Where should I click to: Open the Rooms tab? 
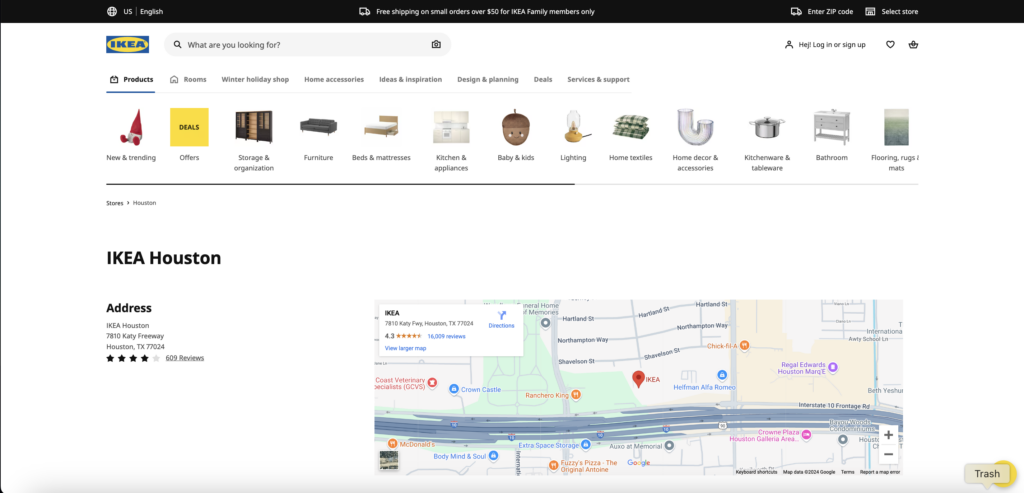coord(188,80)
